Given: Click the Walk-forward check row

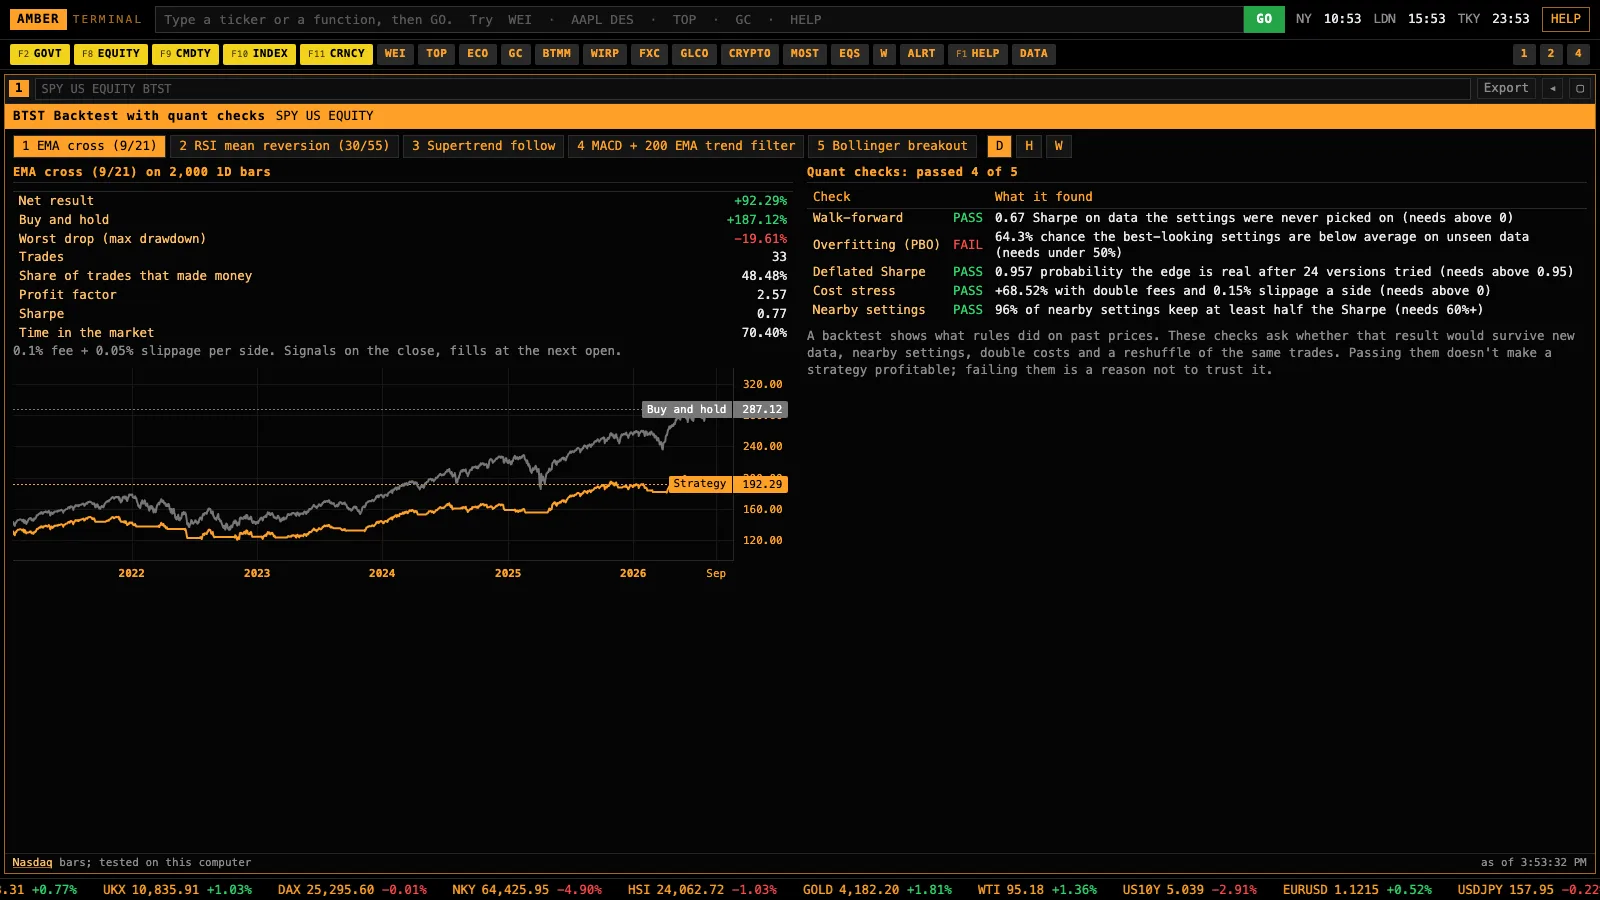Looking at the screenshot, I should pyautogui.click(x=1199, y=218).
